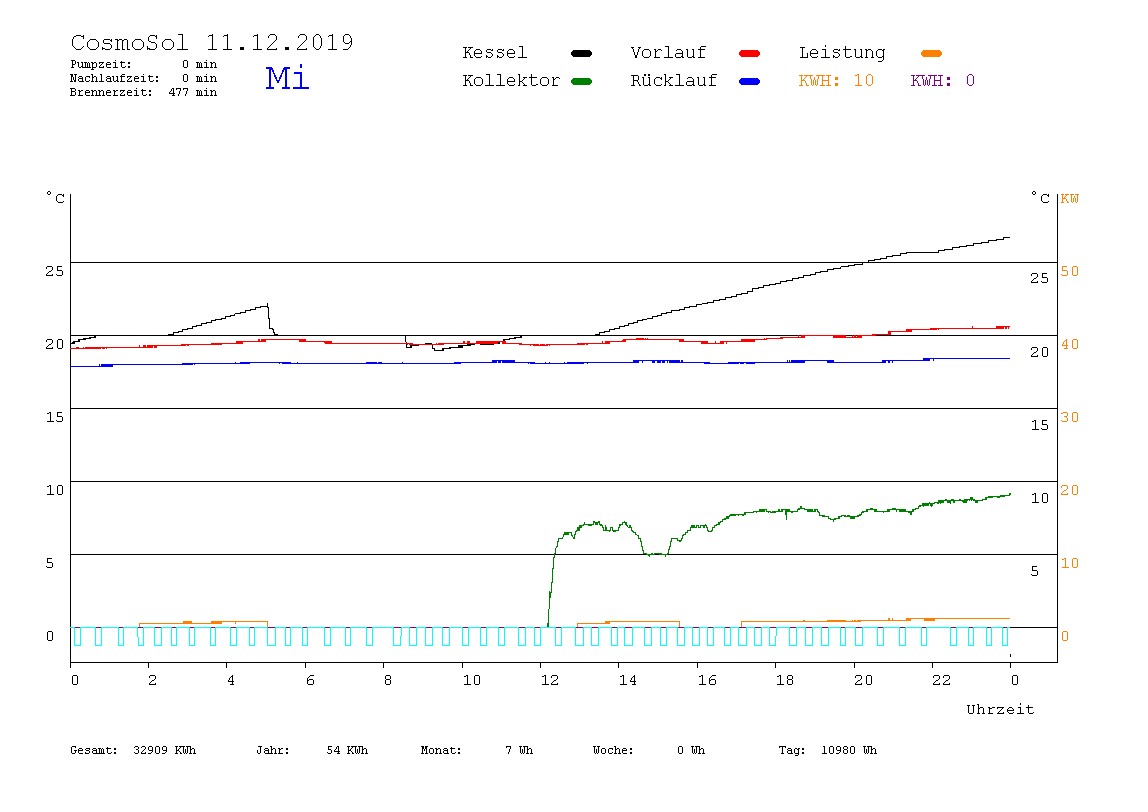Click the Rücklauf legend label
1148x812 pixels.
click(674, 81)
